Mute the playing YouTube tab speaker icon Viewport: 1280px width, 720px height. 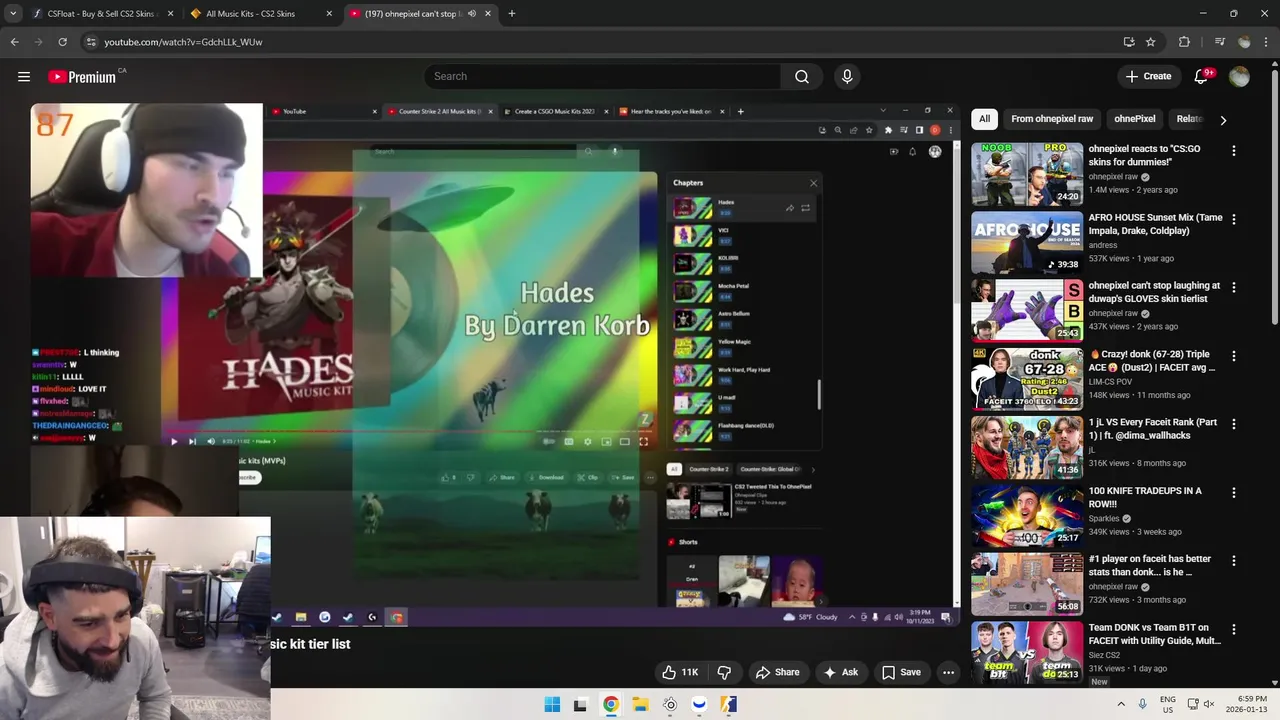[x=471, y=14]
